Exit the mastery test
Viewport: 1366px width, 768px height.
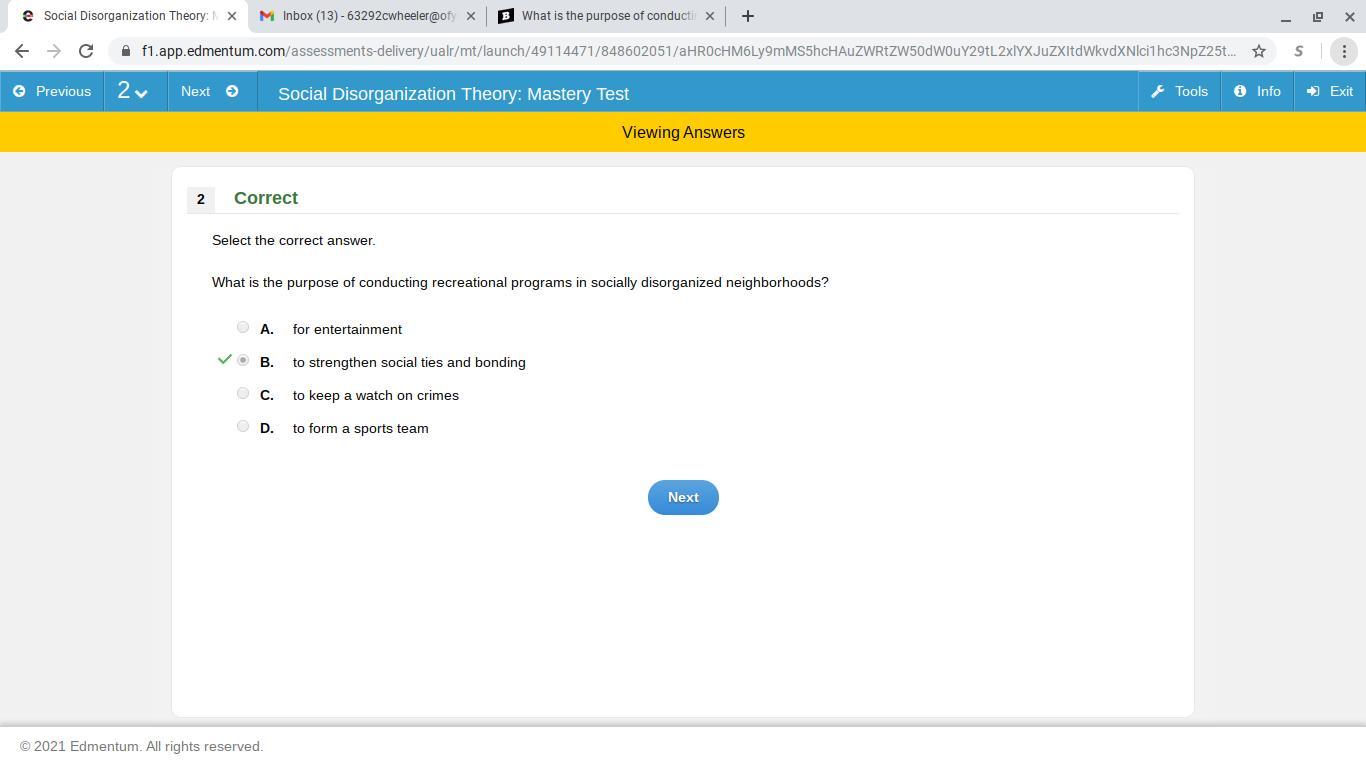click(x=1330, y=91)
